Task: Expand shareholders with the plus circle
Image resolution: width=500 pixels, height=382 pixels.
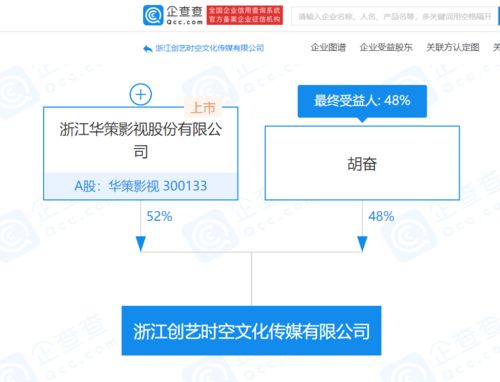Action: 141,94
